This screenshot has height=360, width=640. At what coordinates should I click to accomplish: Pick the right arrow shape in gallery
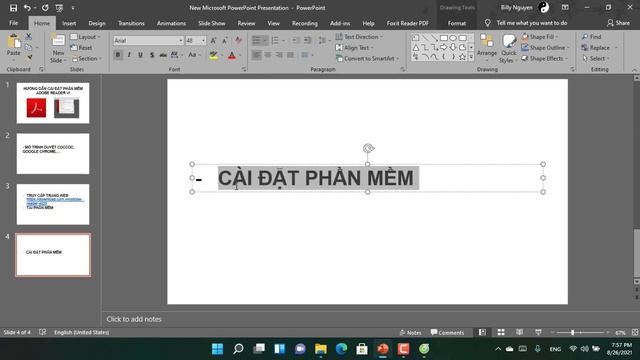point(443,47)
